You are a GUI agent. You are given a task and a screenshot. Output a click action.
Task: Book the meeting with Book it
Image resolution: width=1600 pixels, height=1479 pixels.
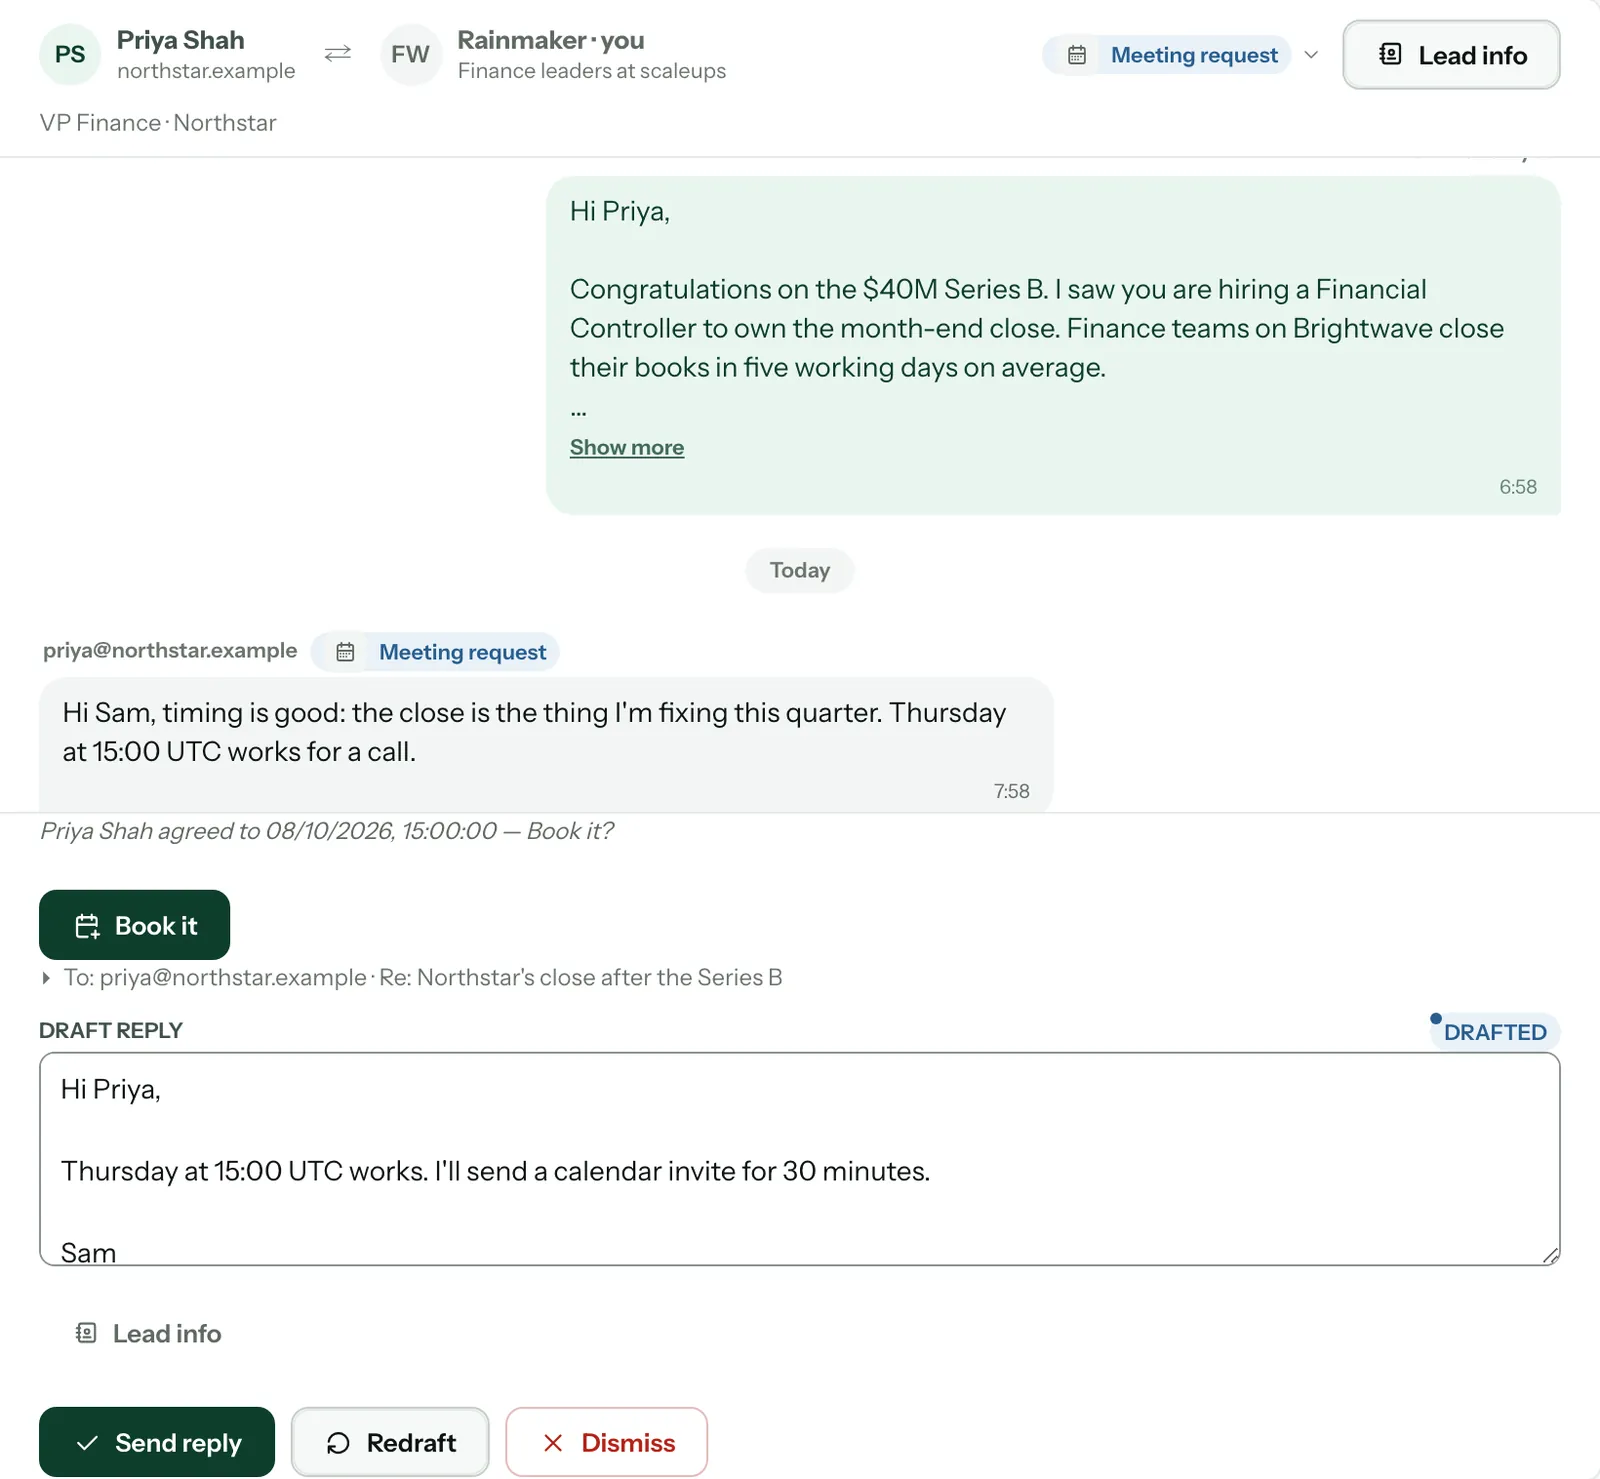click(134, 925)
